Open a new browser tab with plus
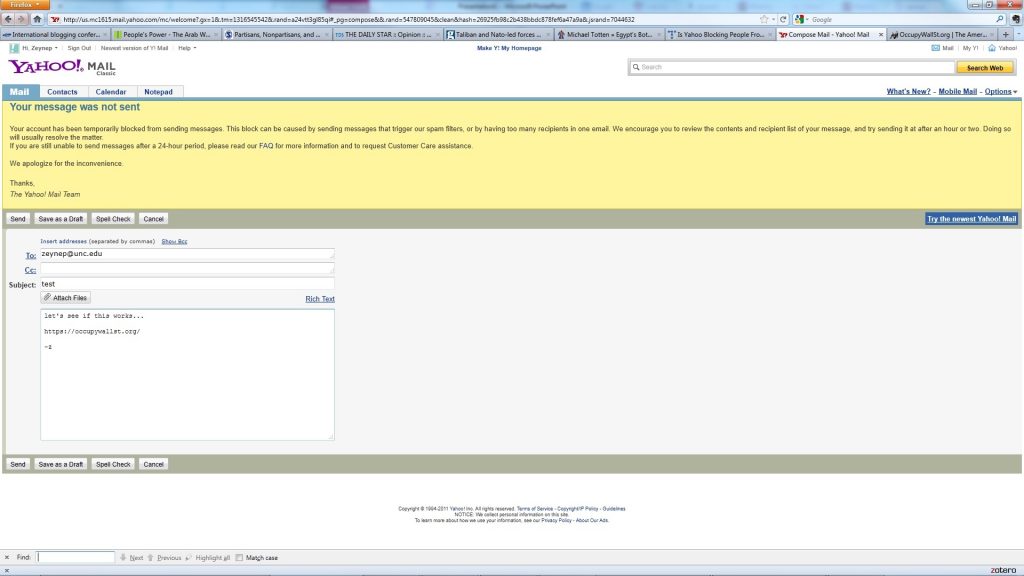 1006,35
